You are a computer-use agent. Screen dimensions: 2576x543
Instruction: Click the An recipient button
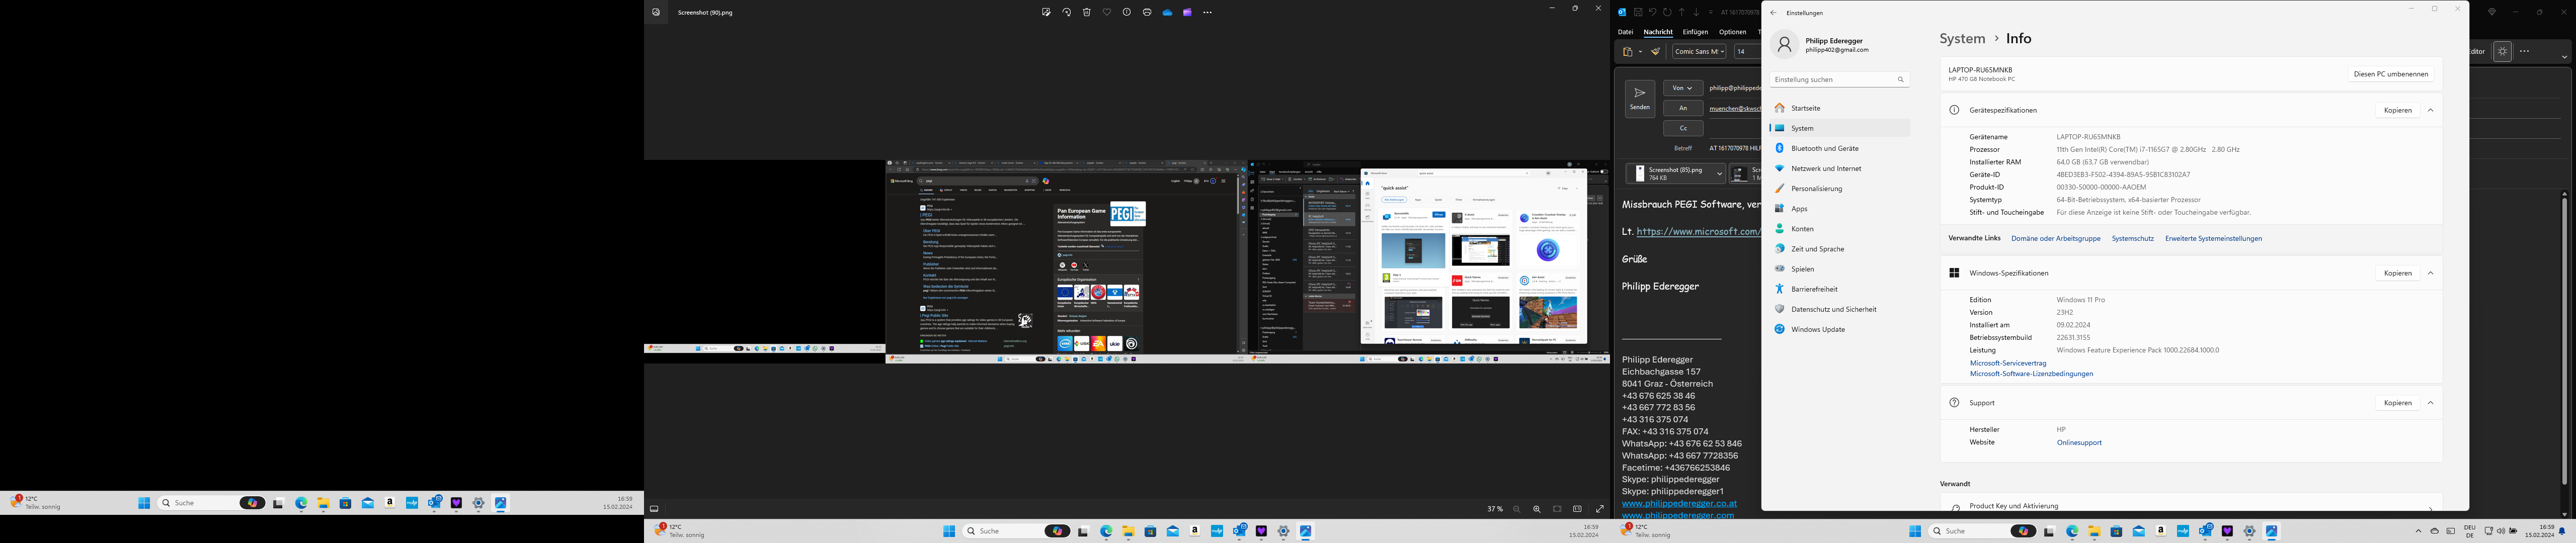click(x=1683, y=108)
